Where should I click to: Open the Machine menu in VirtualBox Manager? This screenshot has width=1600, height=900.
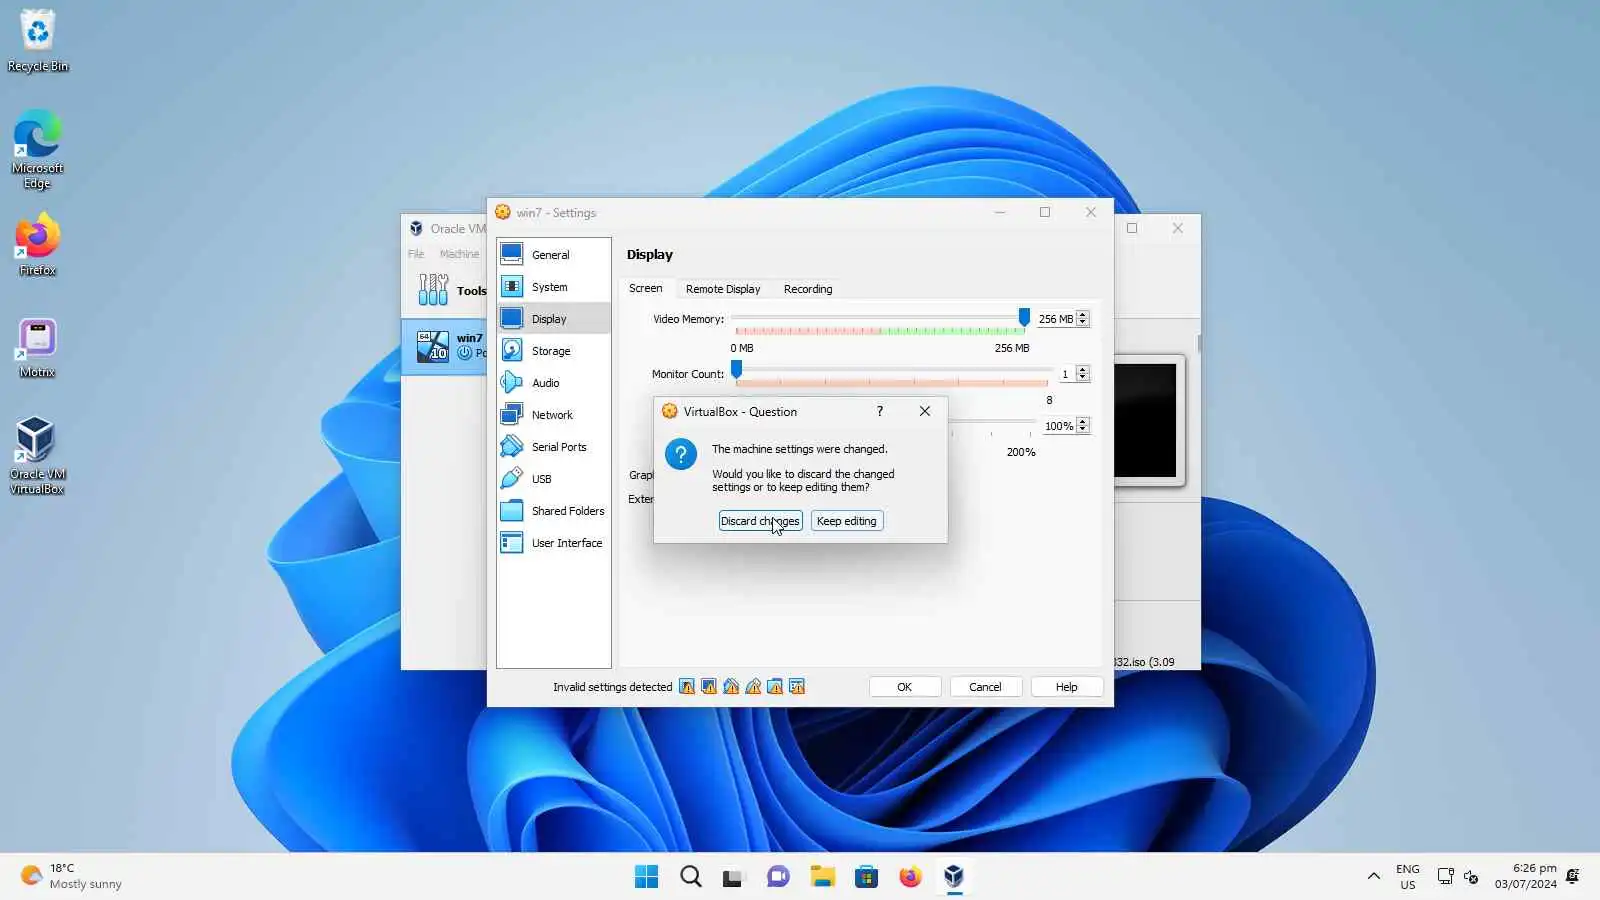tap(460, 254)
